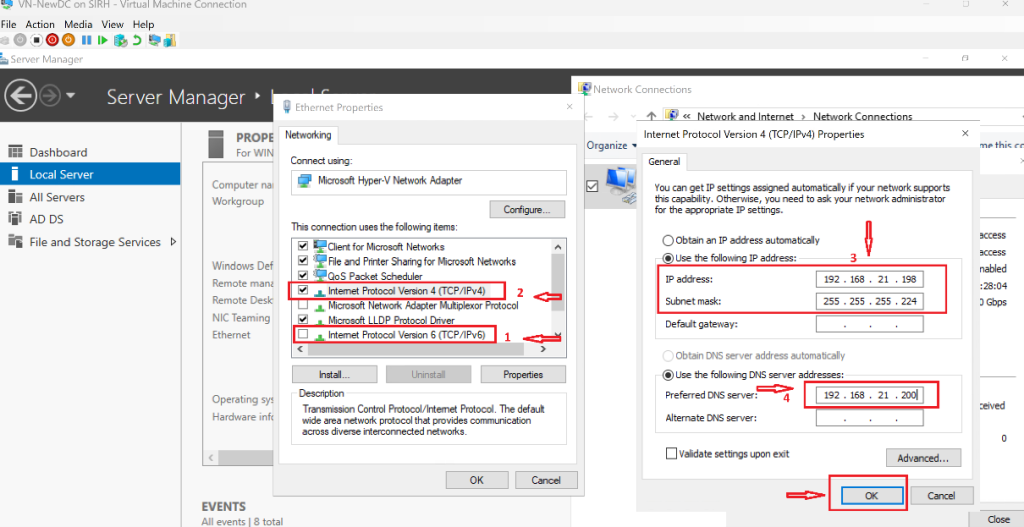Click the Configure... button
1024x527 pixels.
[526, 210]
